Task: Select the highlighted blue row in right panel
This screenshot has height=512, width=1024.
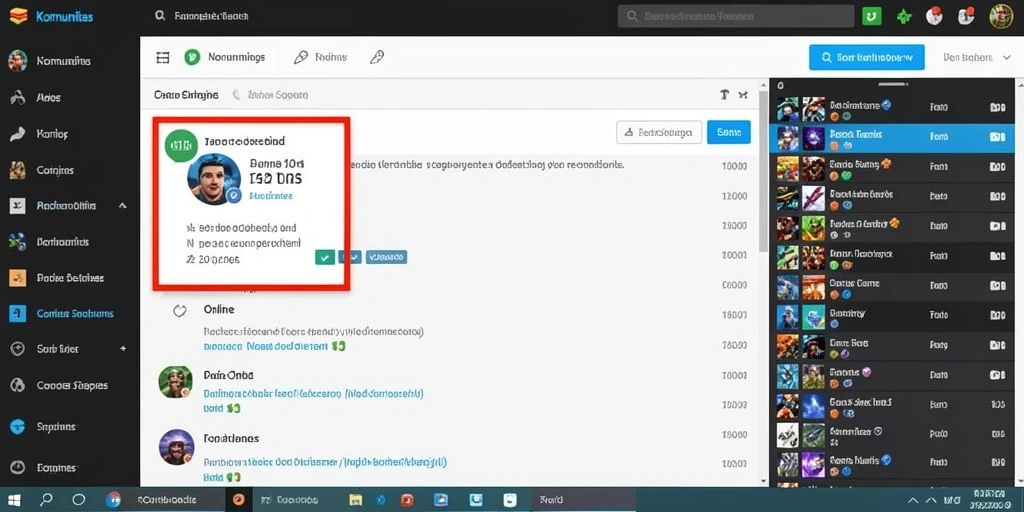Action: click(x=891, y=136)
